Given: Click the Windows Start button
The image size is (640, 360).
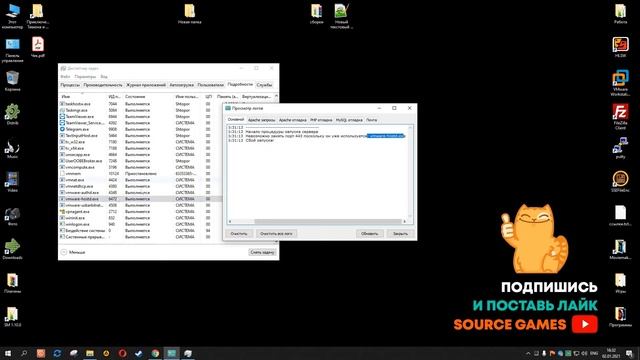Looking at the screenshot, I should click(7, 353).
